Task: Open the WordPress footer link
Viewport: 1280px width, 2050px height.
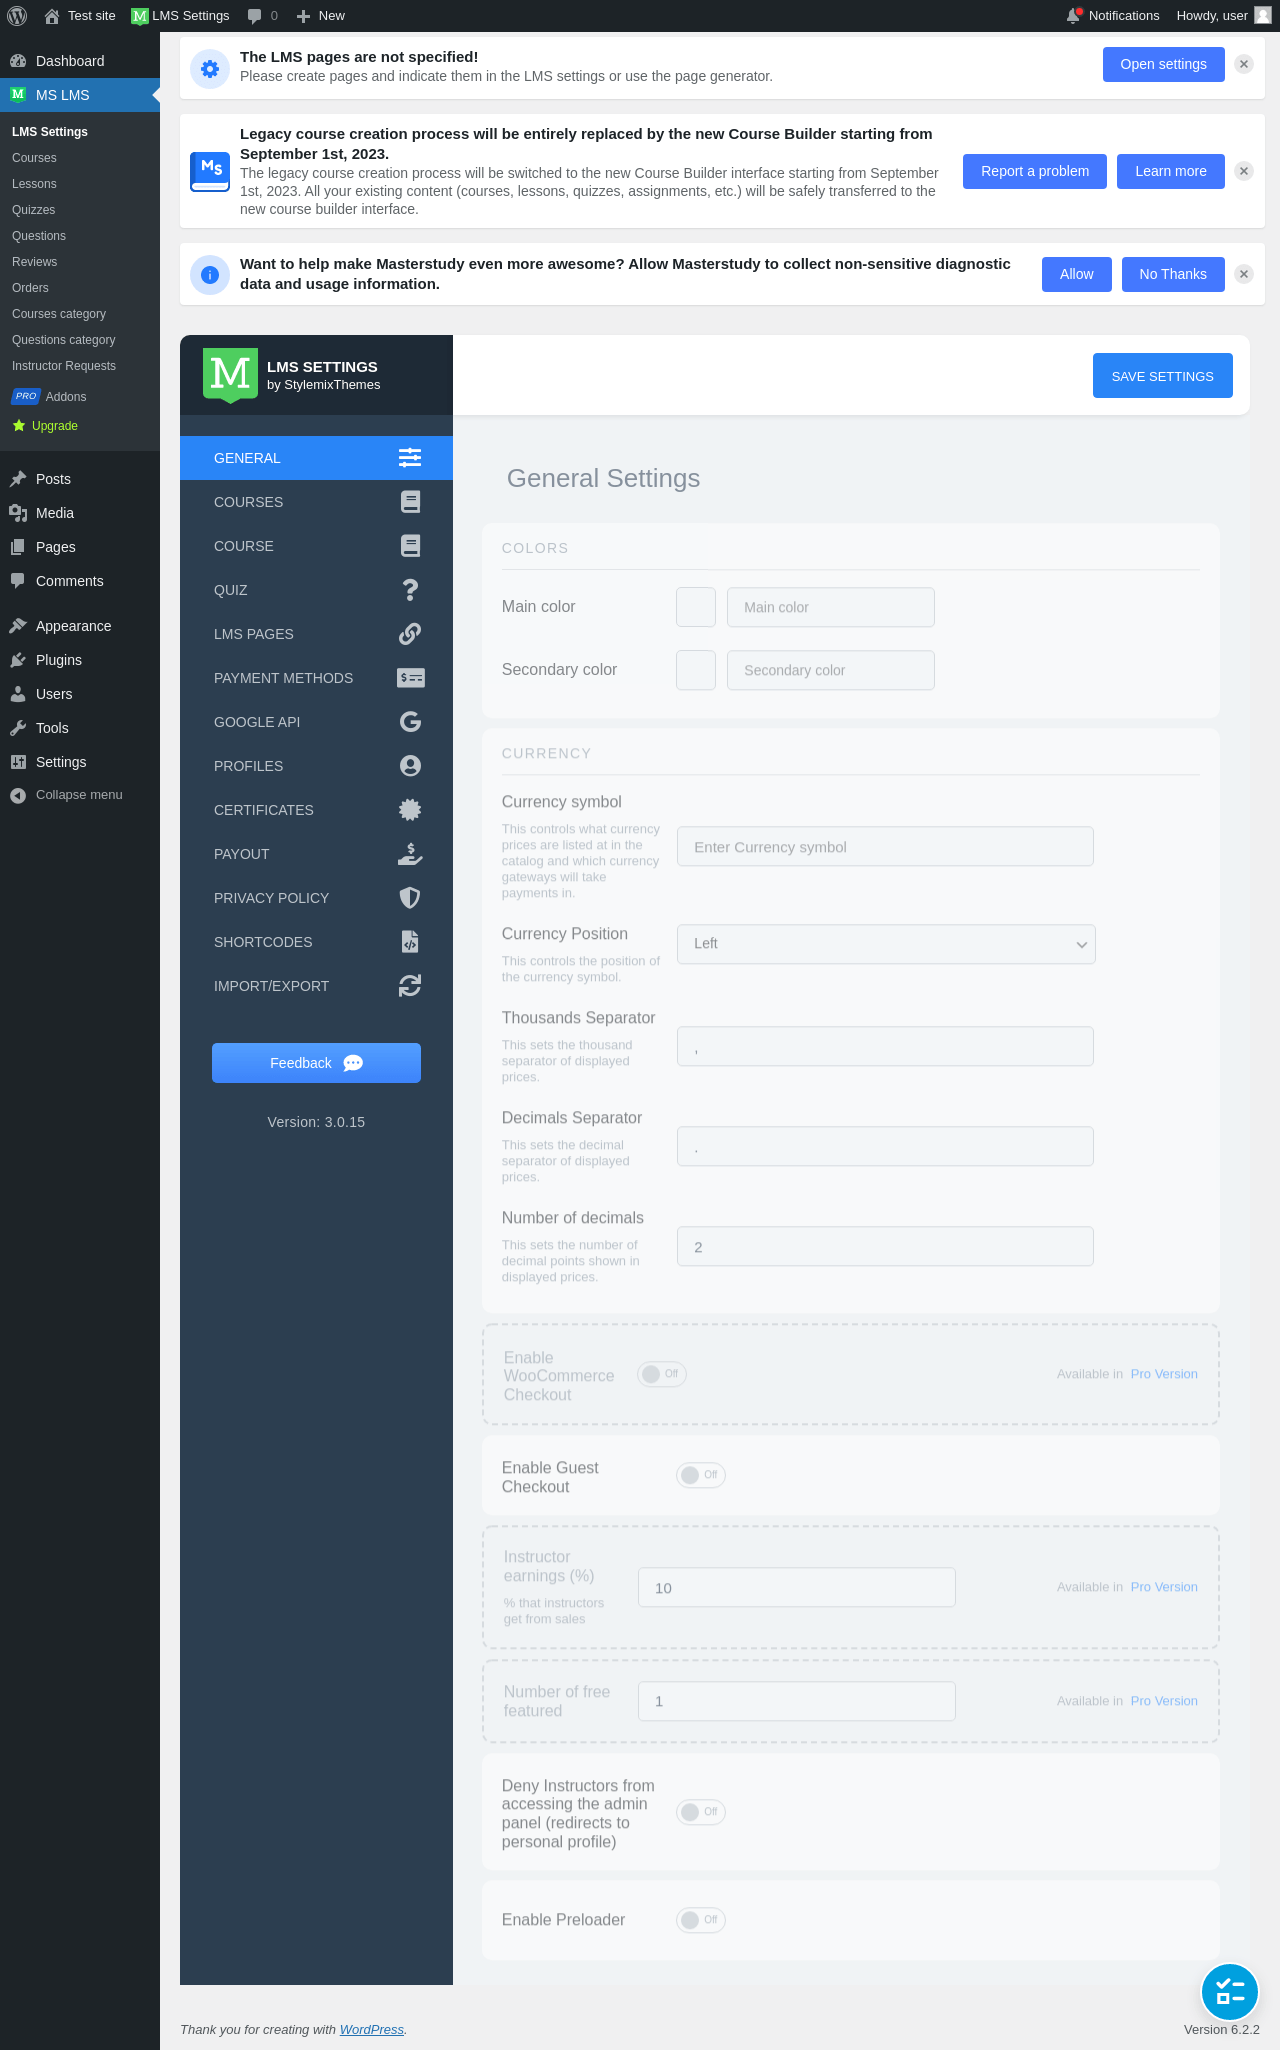Action: pyautogui.click(x=372, y=2029)
